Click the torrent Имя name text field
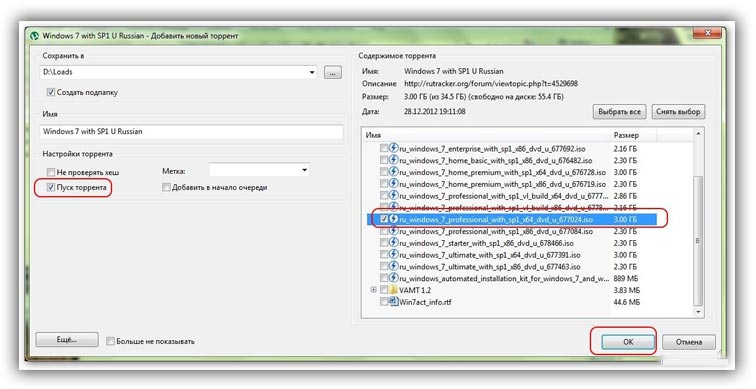The height and width of the screenshot is (389, 756). click(x=192, y=132)
